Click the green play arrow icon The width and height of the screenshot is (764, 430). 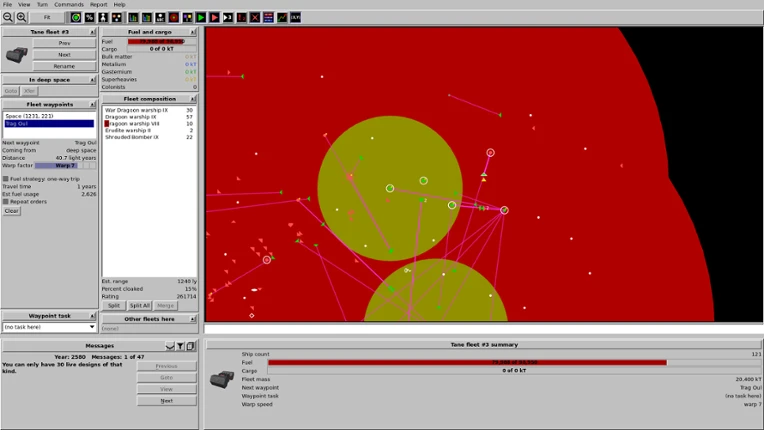201,18
